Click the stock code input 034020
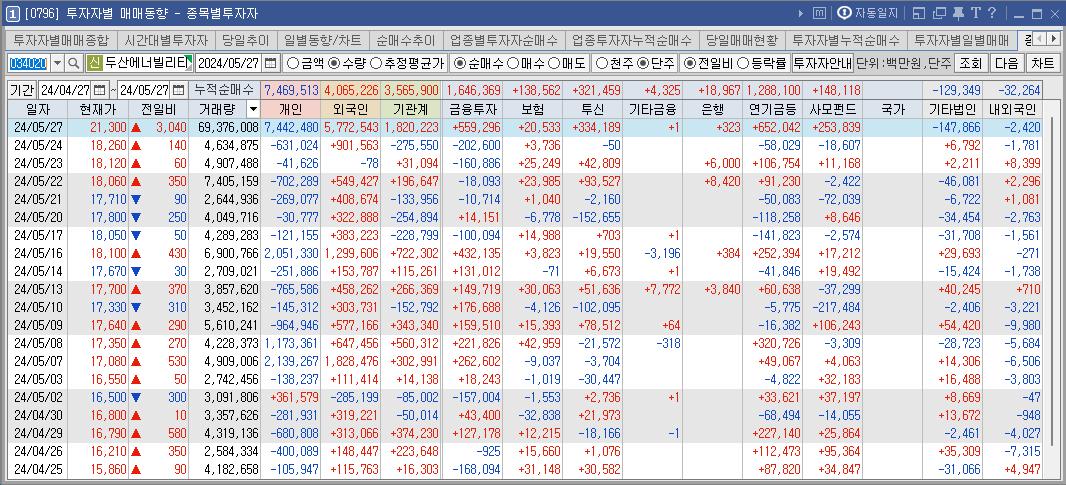 pyautogui.click(x=29, y=63)
